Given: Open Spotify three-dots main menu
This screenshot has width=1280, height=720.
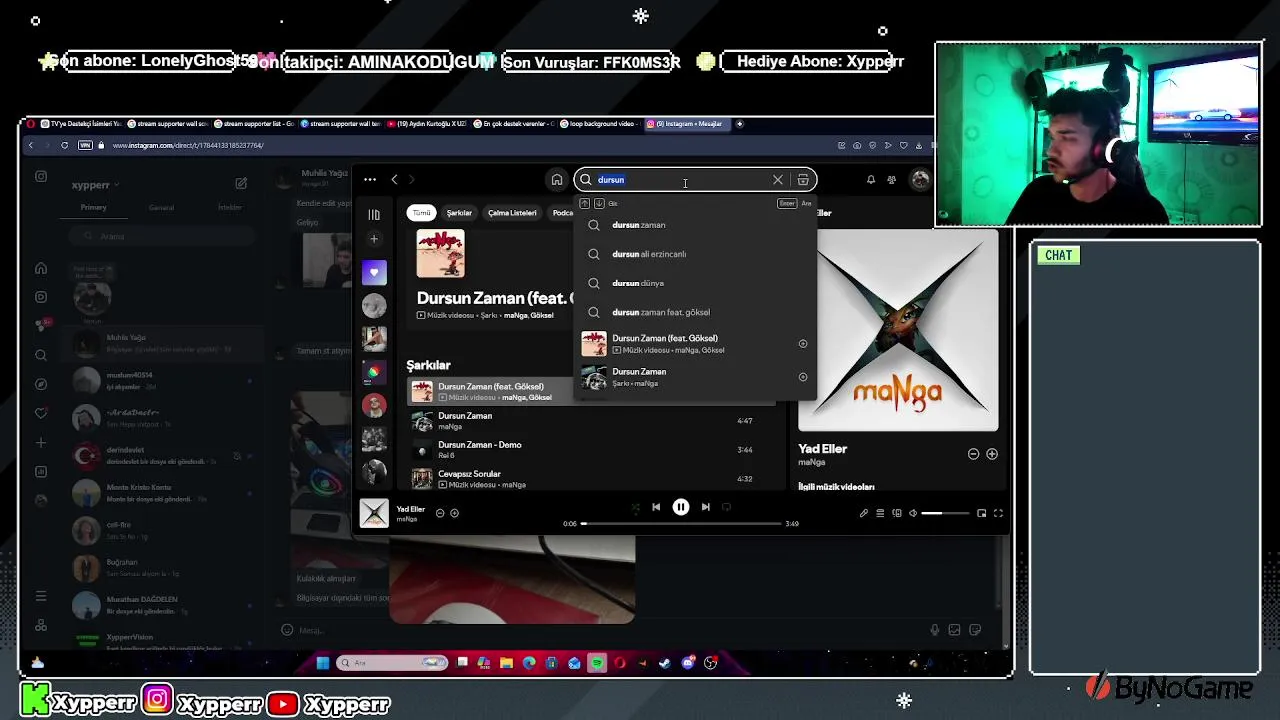Looking at the screenshot, I should [x=370, y=180].
